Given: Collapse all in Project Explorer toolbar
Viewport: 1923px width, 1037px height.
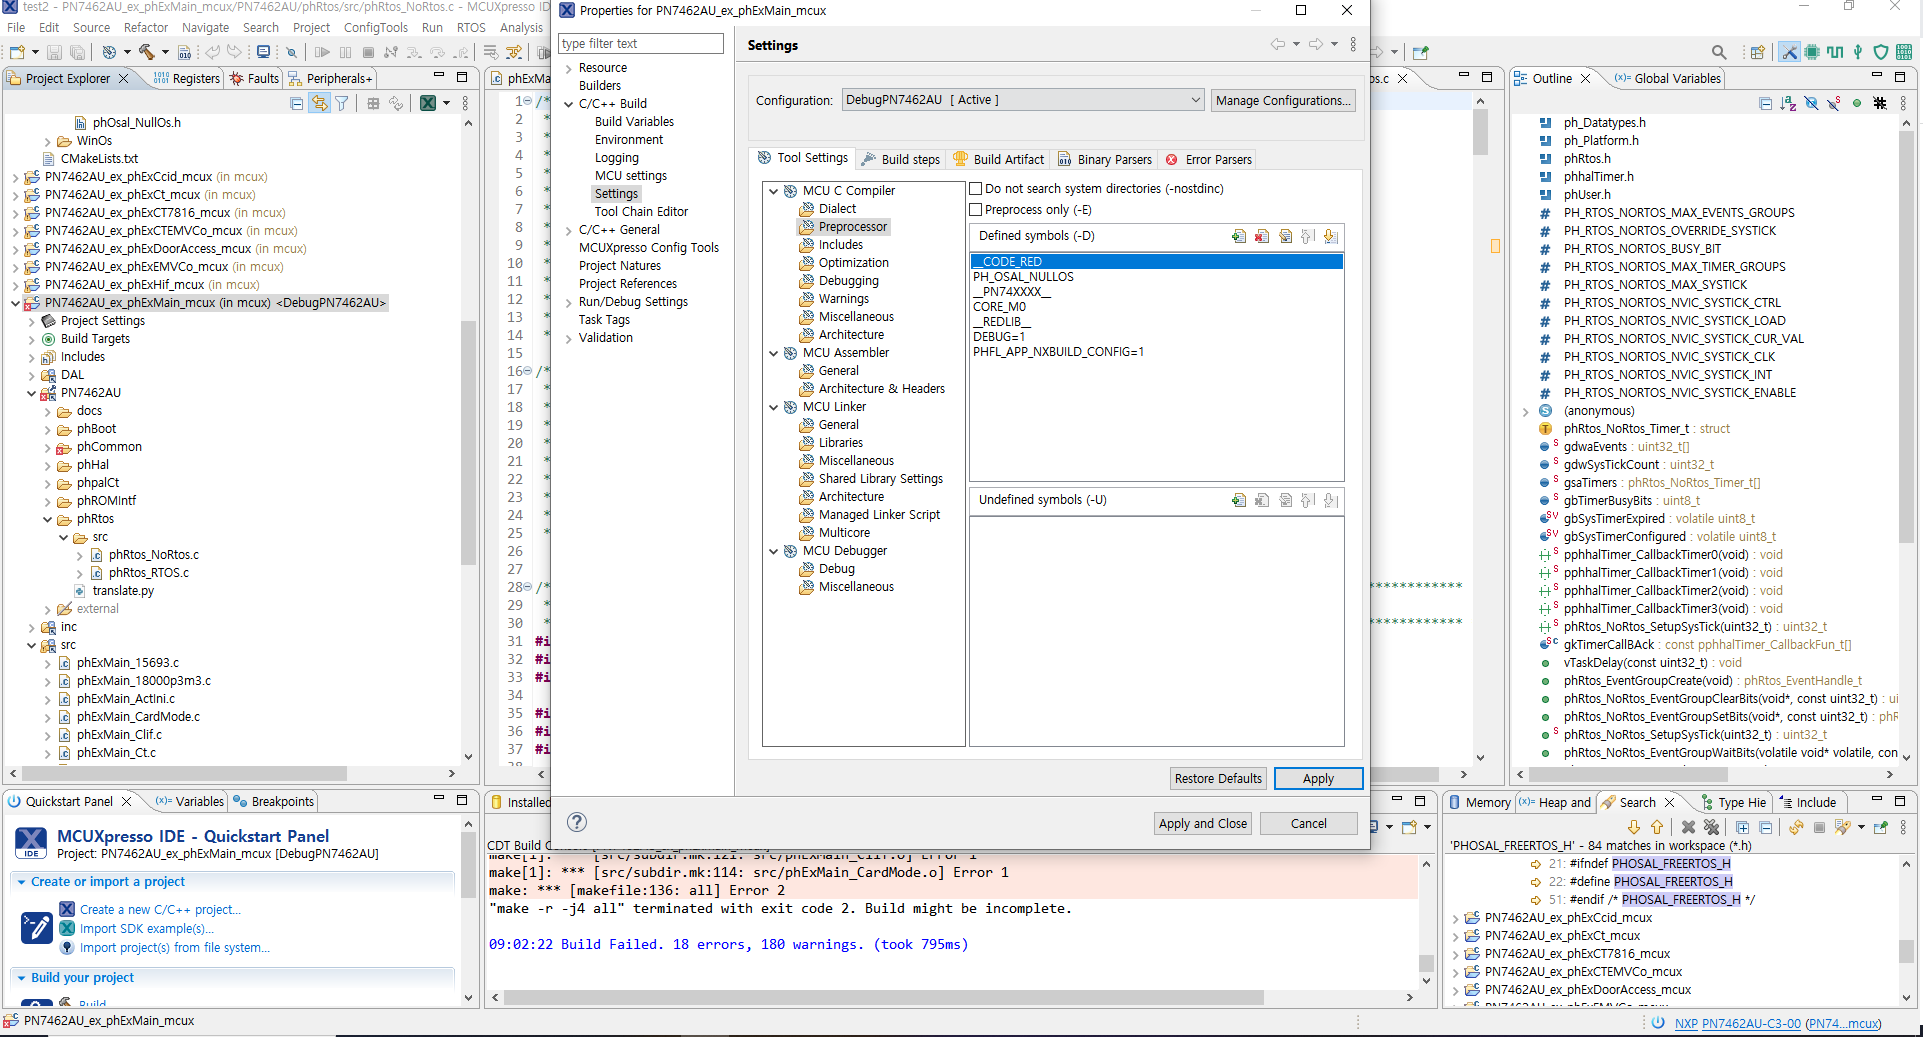Looking at the screenshot, I should point(296,103).
